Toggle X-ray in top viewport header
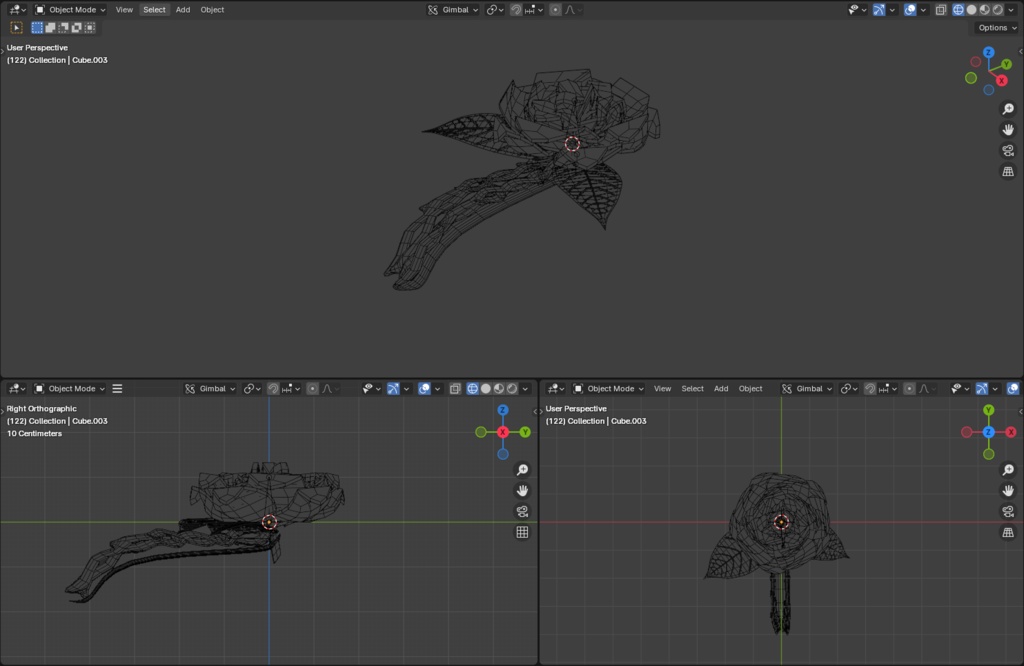Image resolution: width=1024 pixels, height=666 pixels. pos(940,10)
